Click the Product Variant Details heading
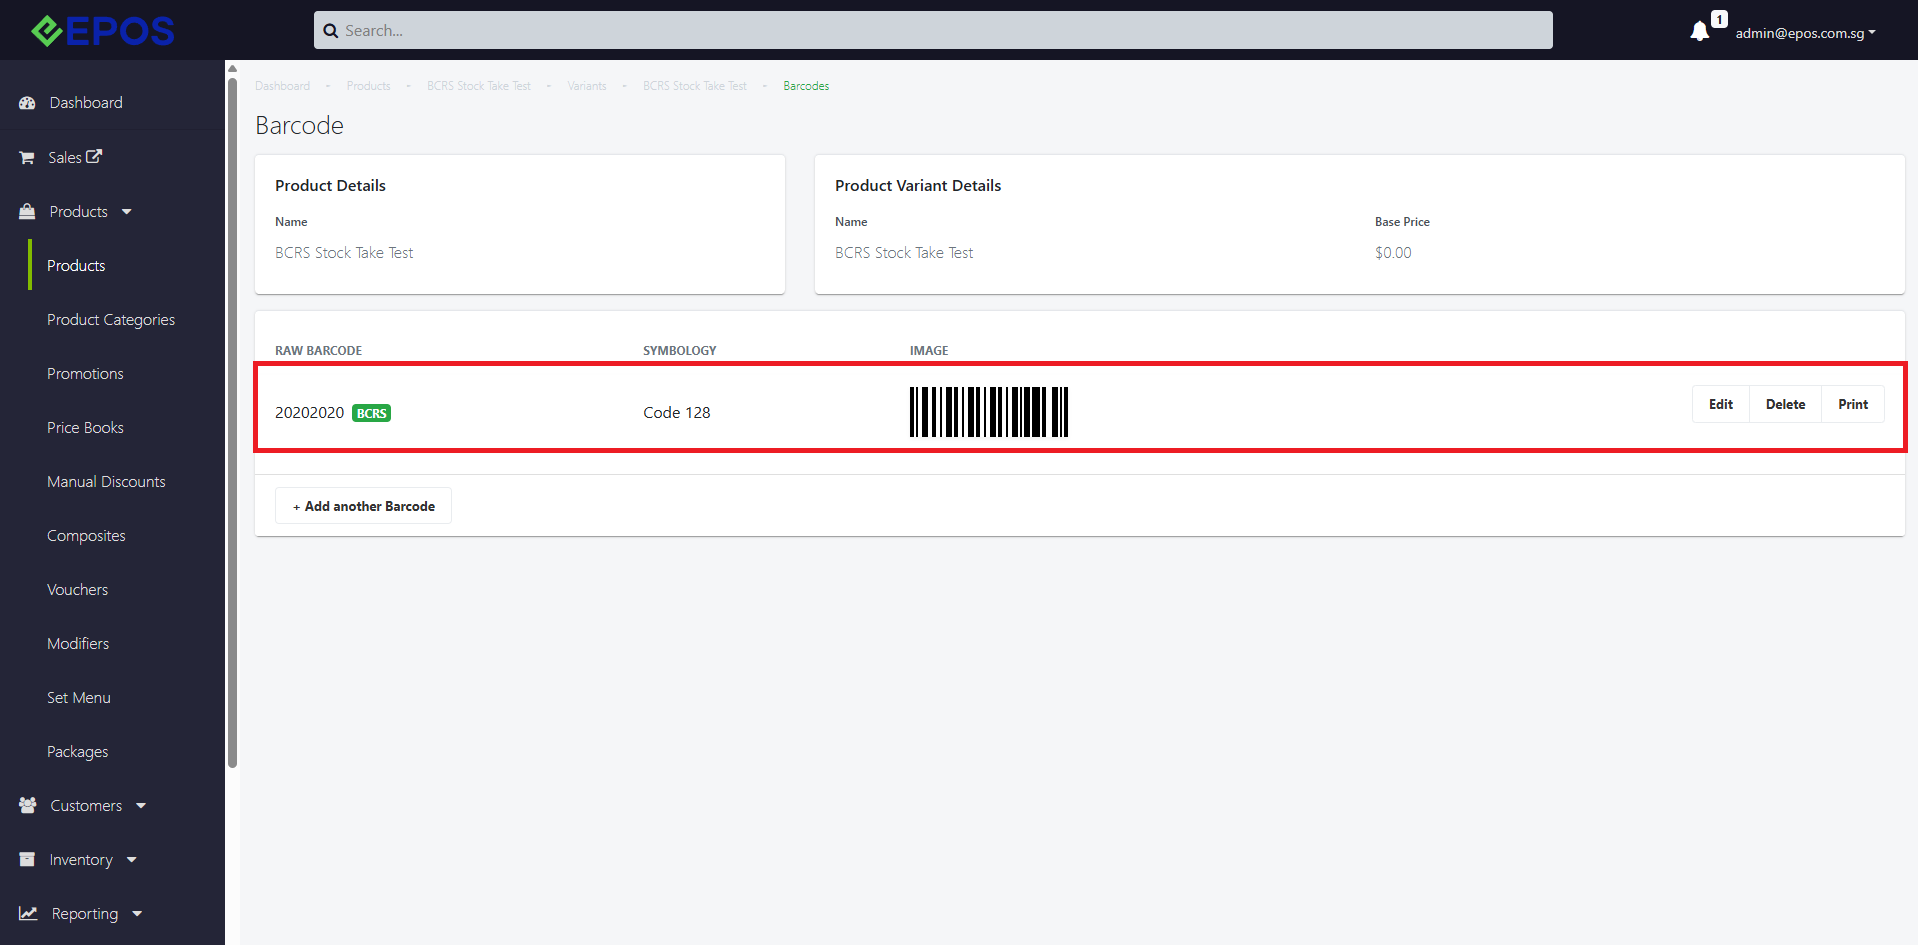Viewport: 1918px width, 945px height. [x=918, y=186]
